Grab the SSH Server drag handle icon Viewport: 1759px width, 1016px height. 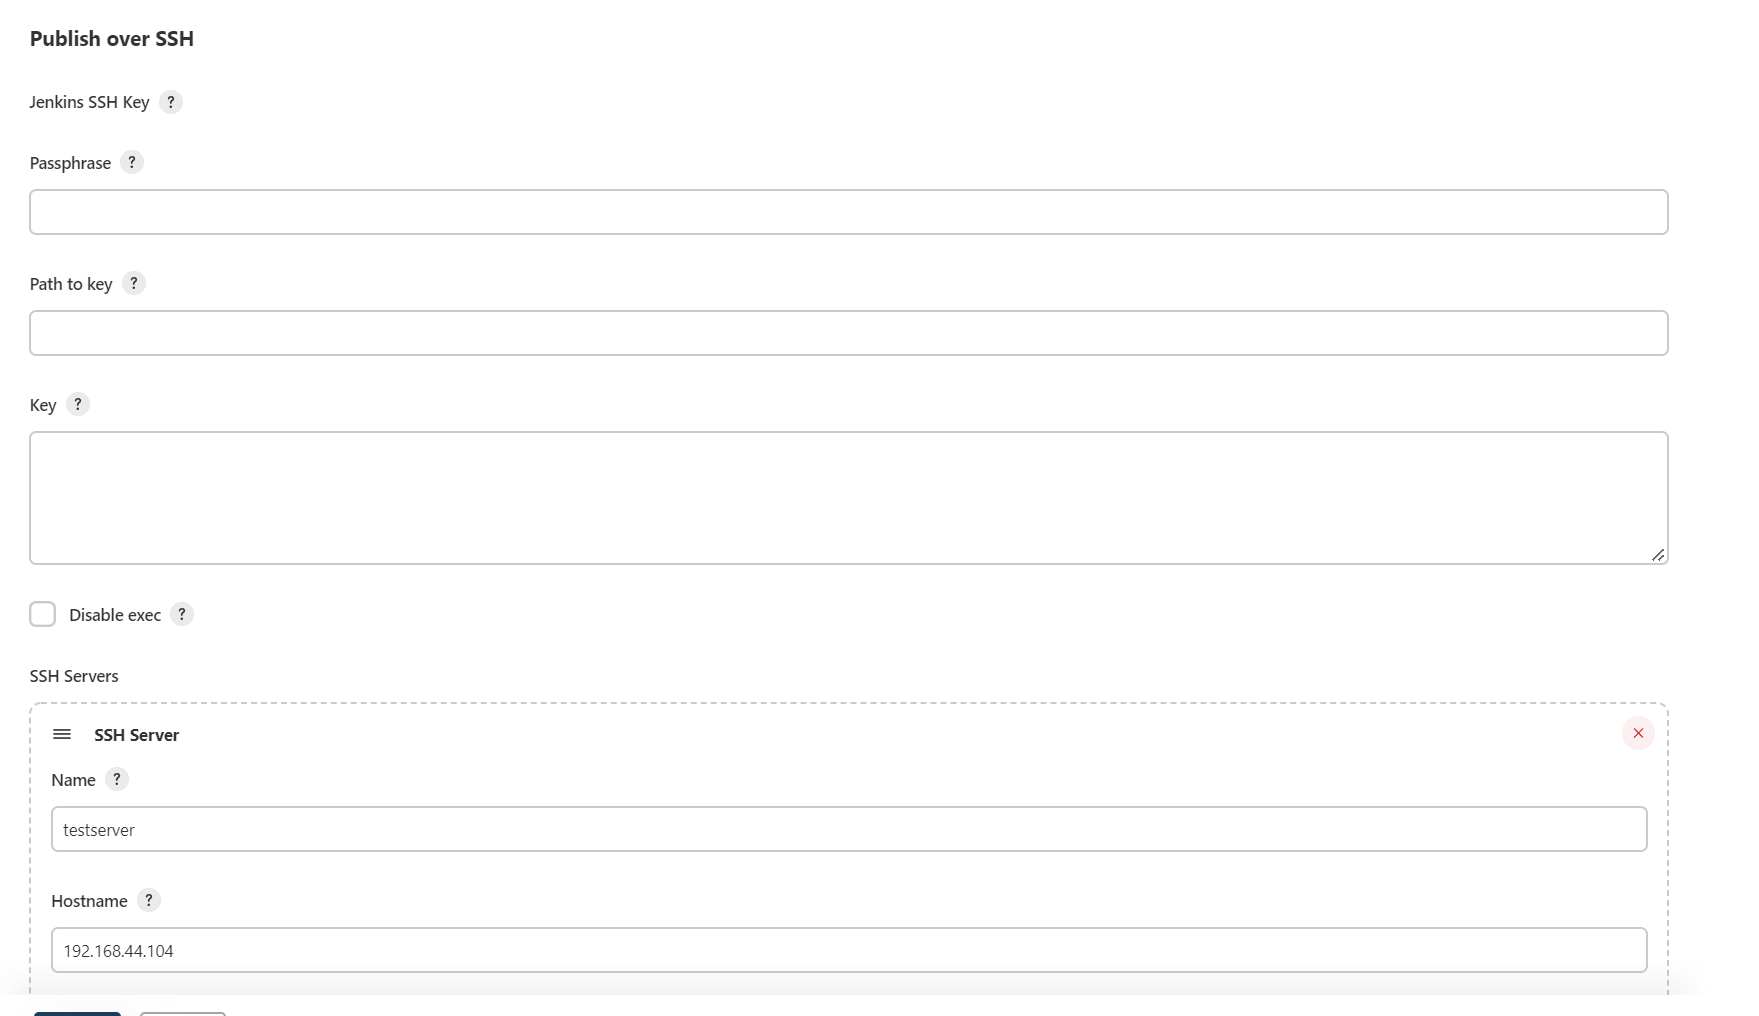point(62,734)
